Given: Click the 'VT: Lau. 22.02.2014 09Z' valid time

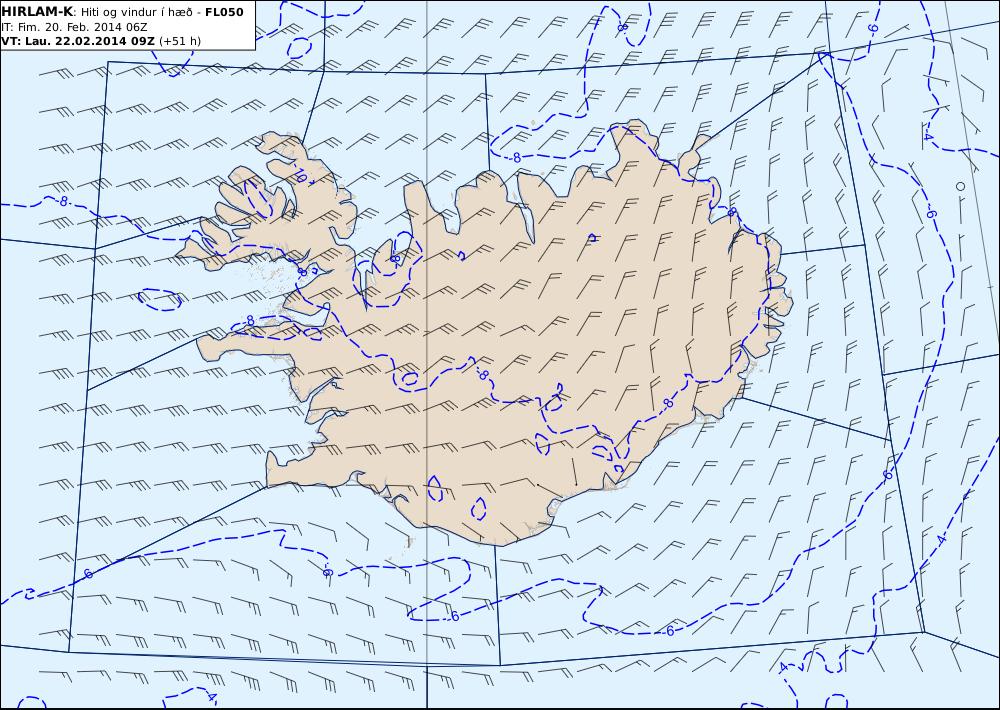Looking at the screenshot, I should pyautogui.click(x=78, y=41).
